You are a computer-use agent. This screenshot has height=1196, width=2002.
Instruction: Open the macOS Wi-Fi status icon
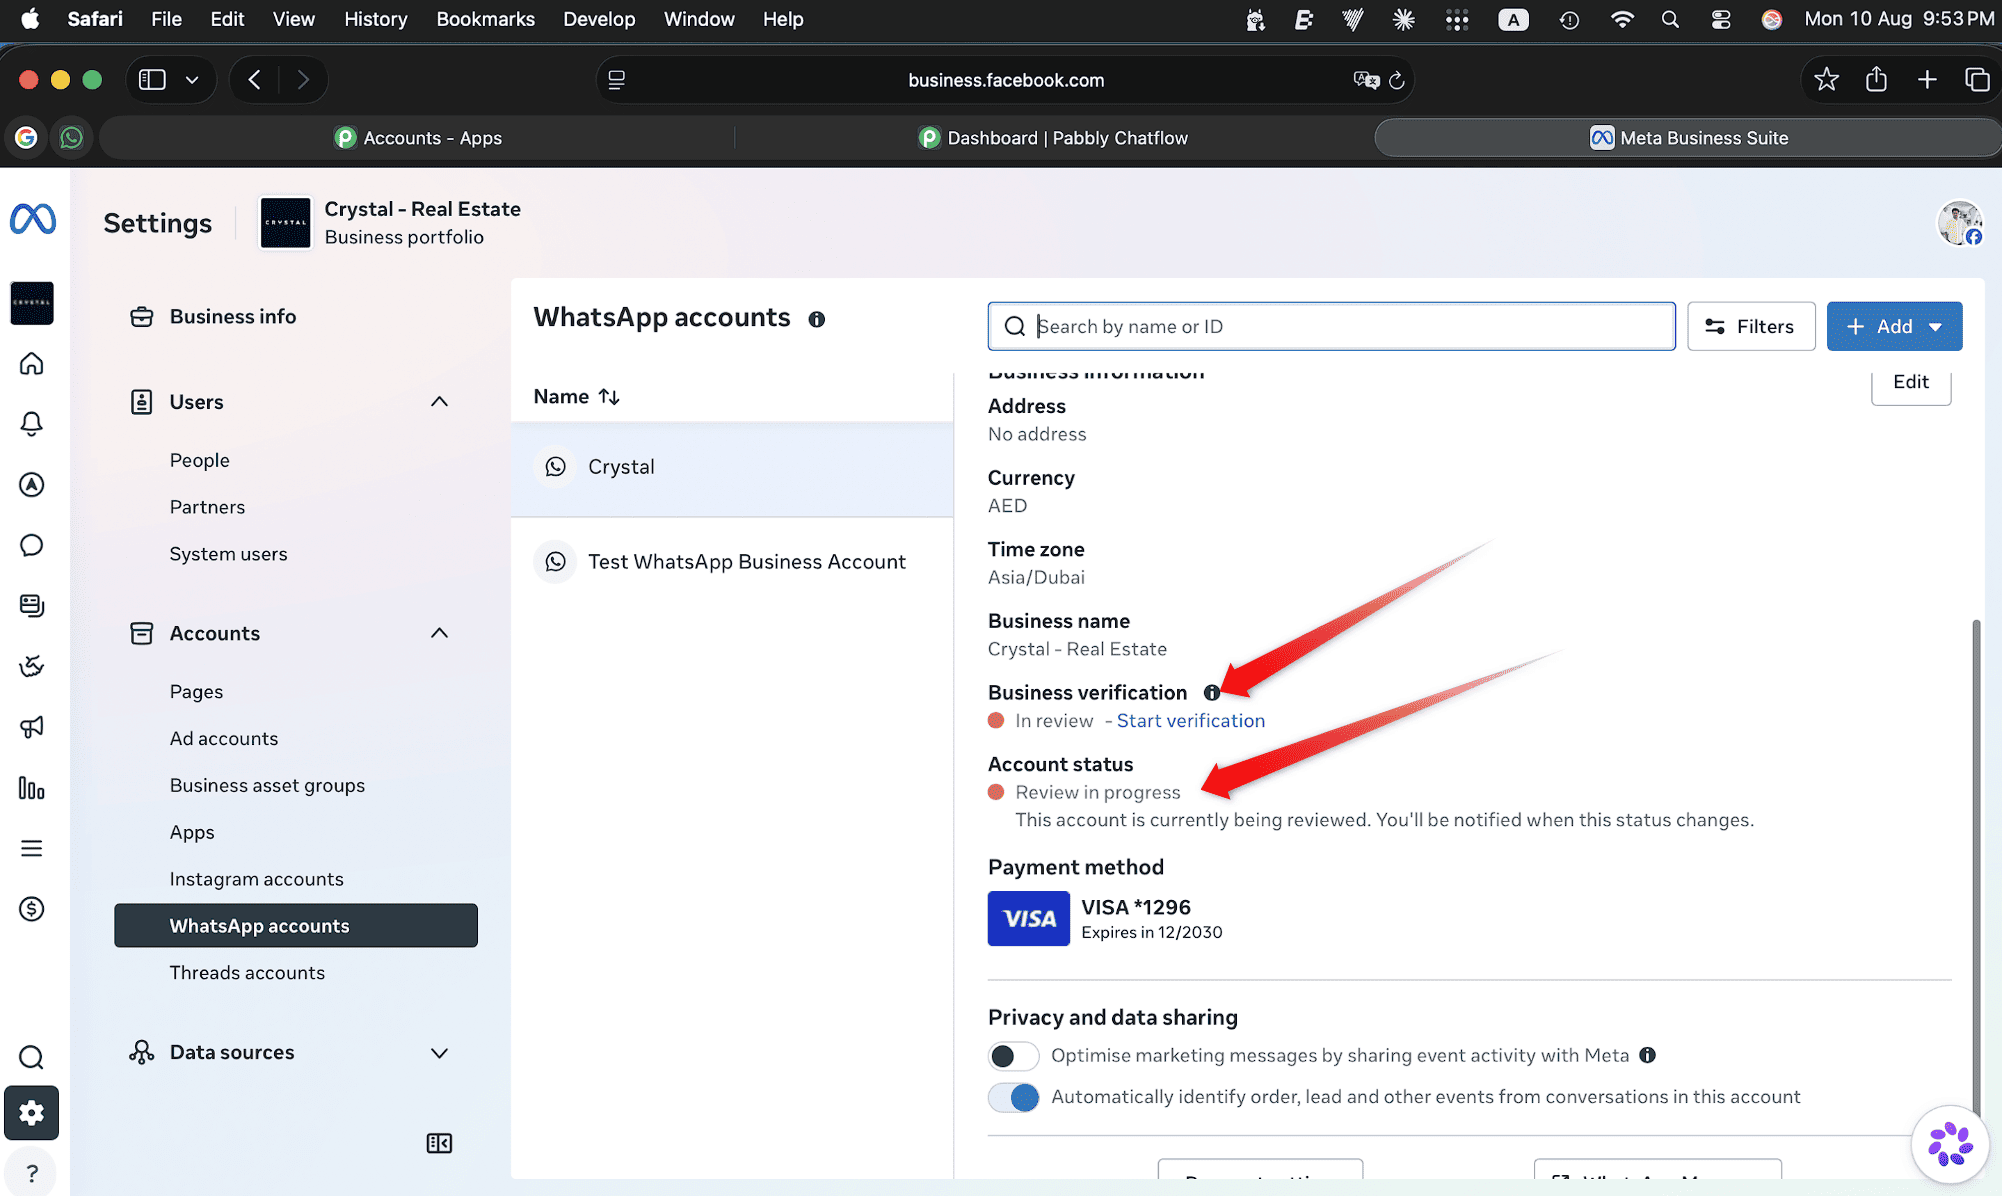[1621, 19]
